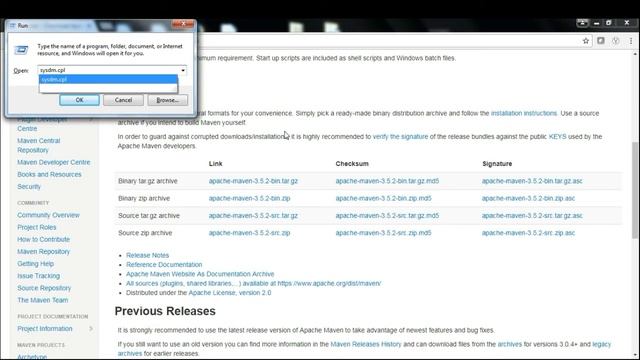Click the Checksum column header

pos(352,164)
